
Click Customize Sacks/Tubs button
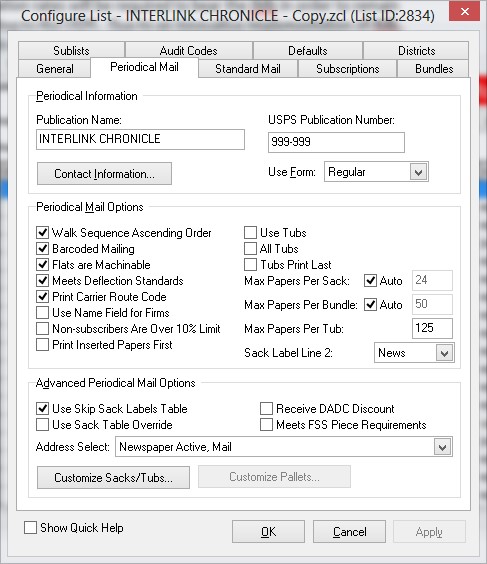pyautogui.click(x=113, y=477)
